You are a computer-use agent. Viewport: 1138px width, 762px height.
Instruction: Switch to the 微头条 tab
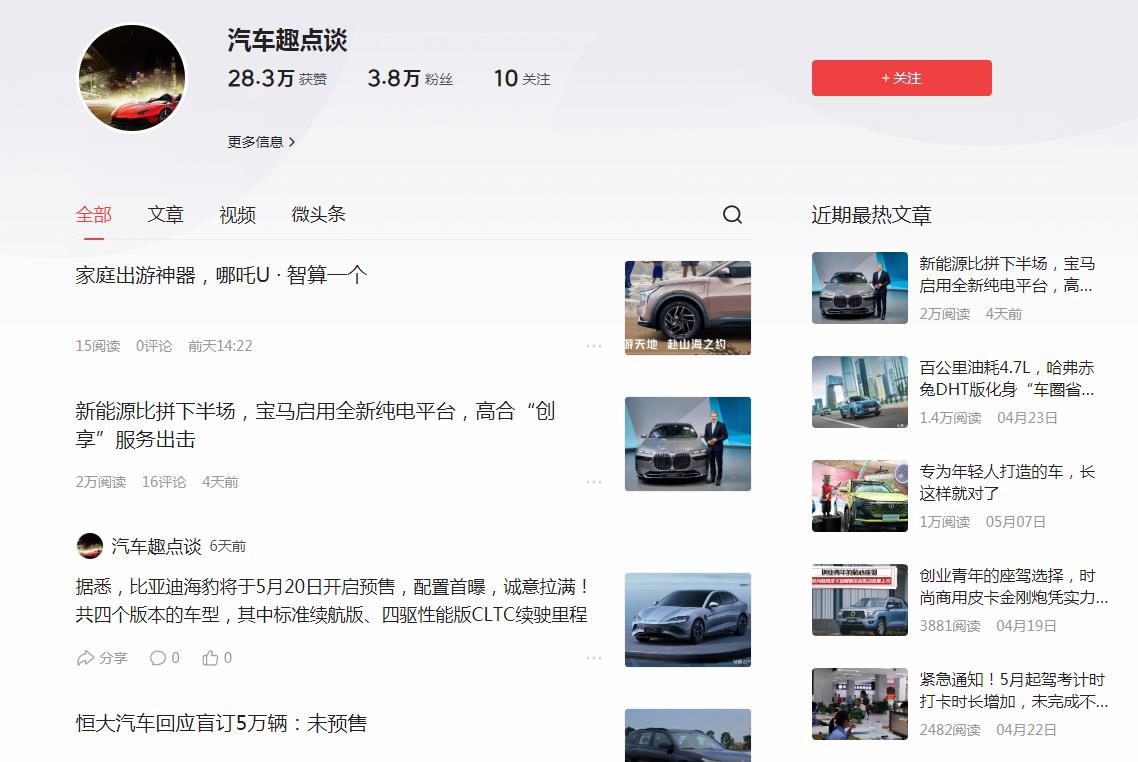click(x=319, y=215)
